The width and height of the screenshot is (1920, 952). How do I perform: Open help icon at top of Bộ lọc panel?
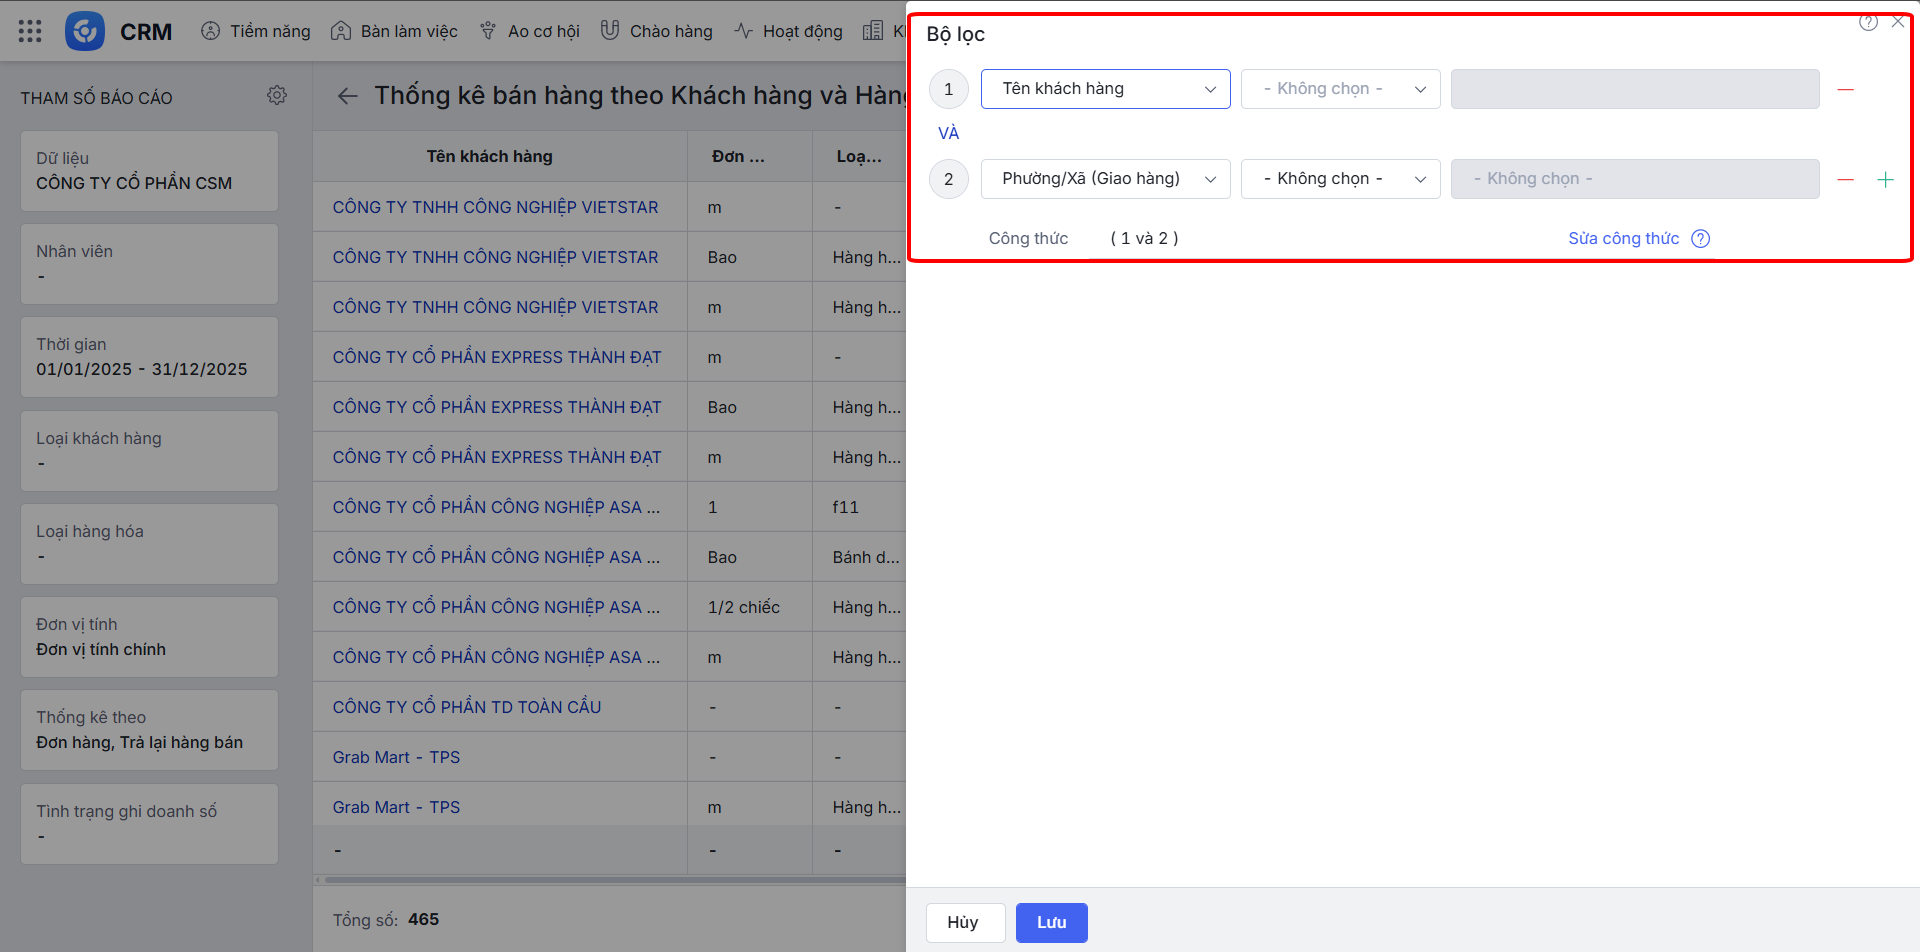coord(1867,22)
